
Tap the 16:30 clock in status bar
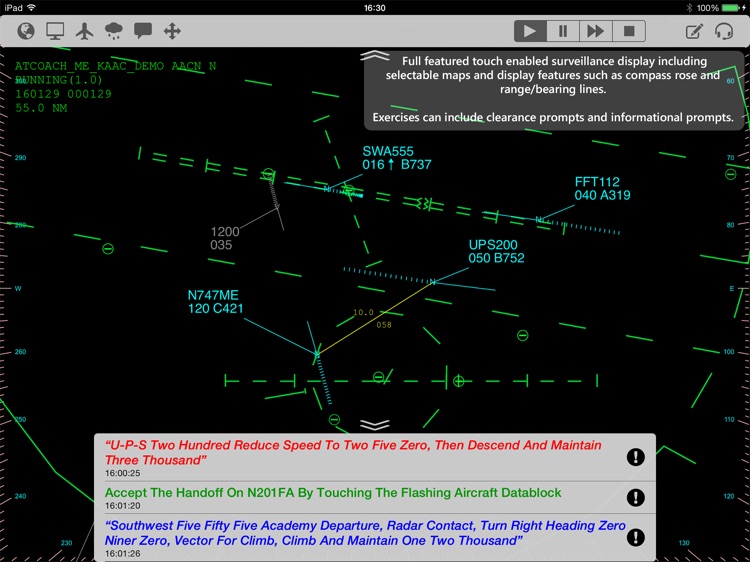coord(375,8)
